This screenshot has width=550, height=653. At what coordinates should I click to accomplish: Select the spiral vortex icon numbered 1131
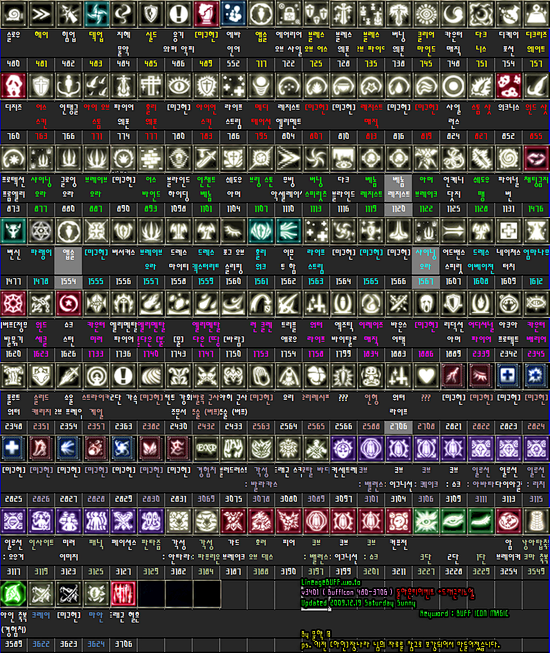[508, 159]
